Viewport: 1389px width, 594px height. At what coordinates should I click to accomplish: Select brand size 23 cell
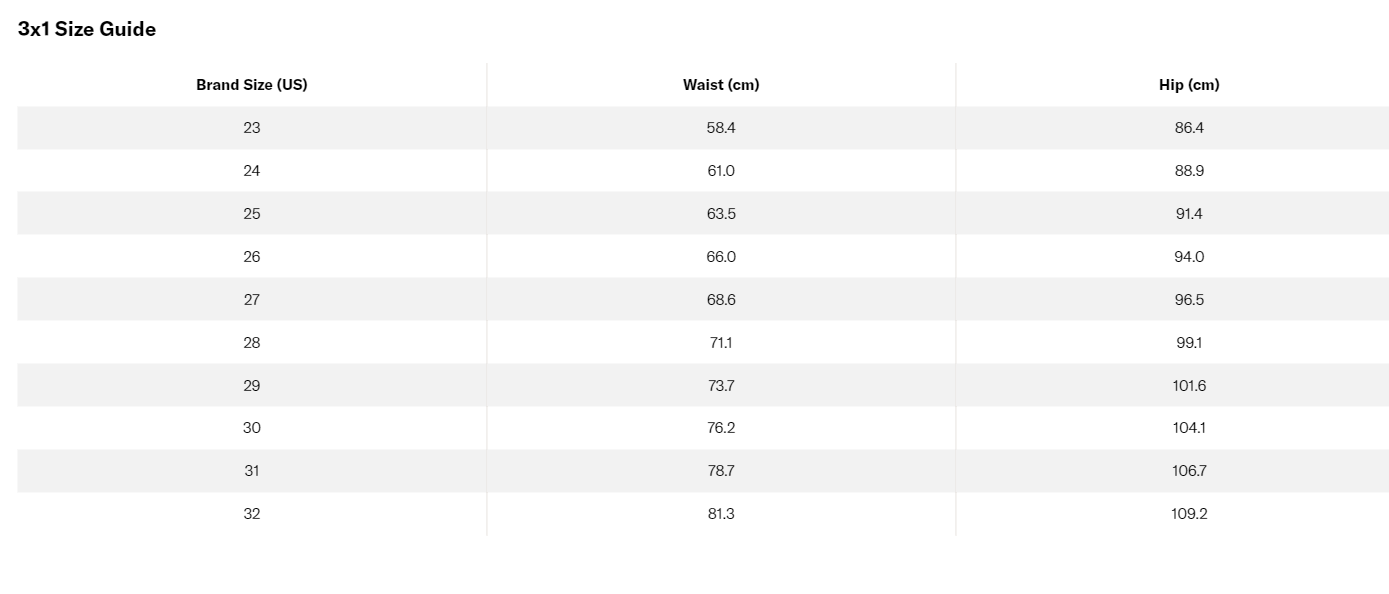251,128
